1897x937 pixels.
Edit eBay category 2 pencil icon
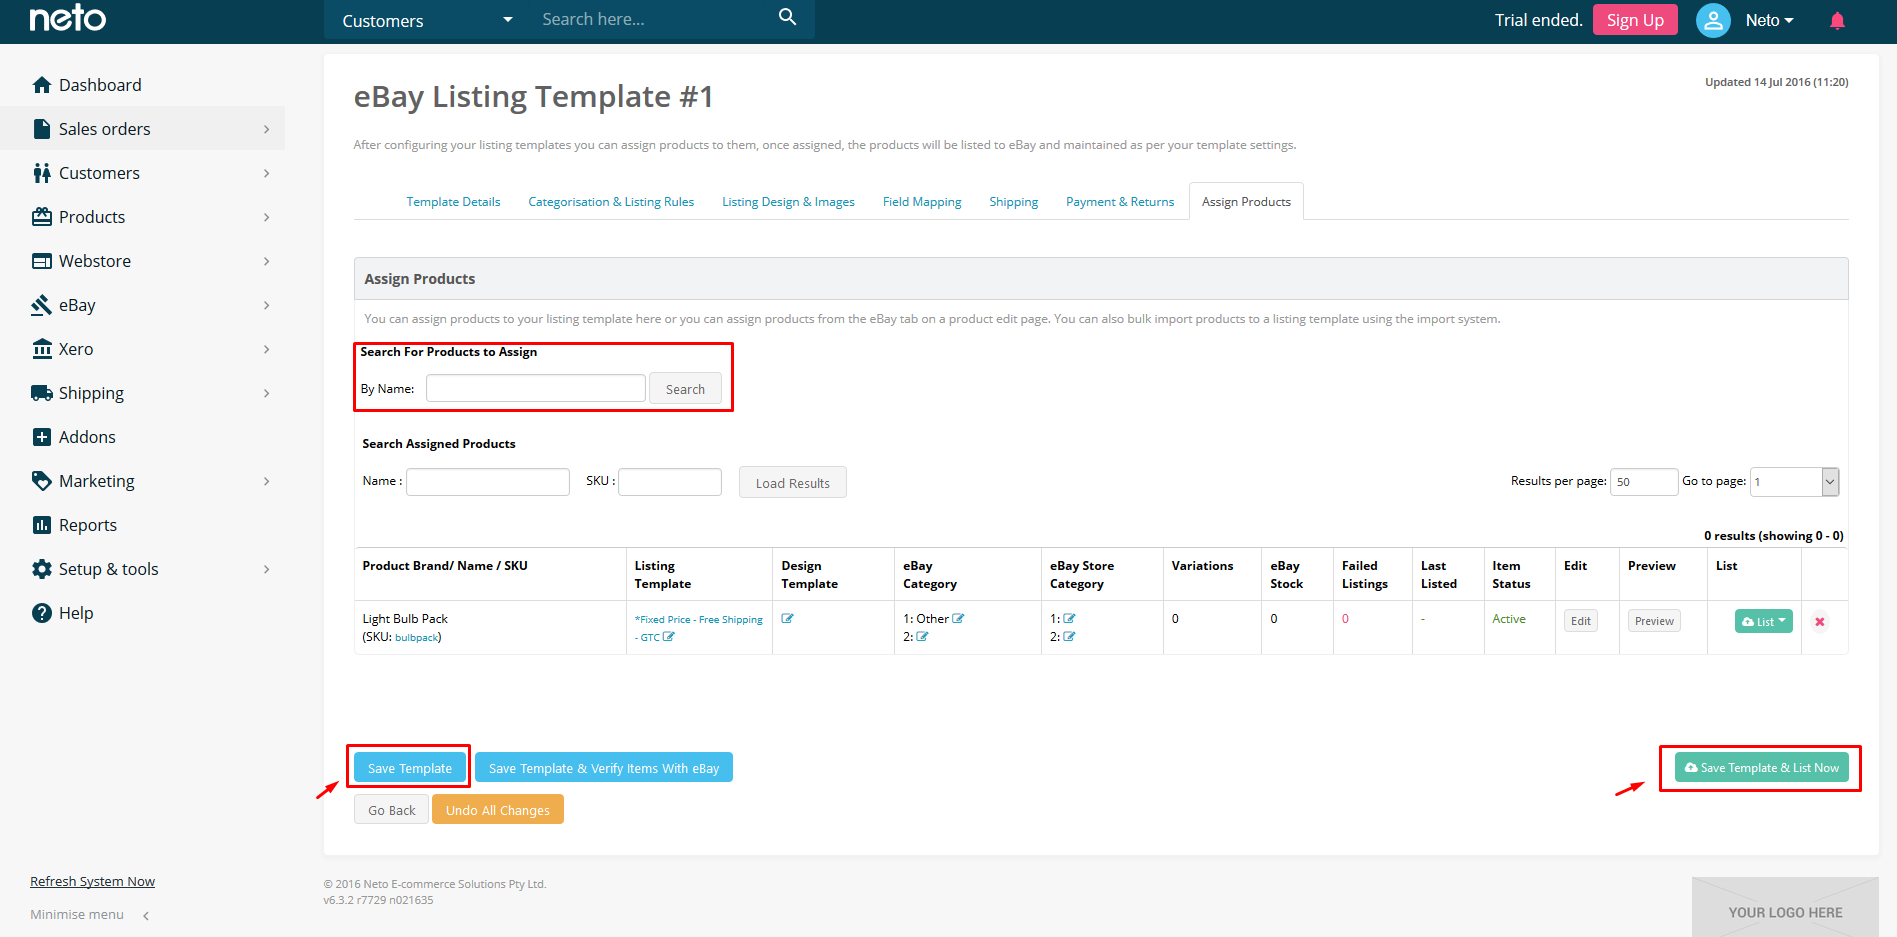tap(922, 637)
